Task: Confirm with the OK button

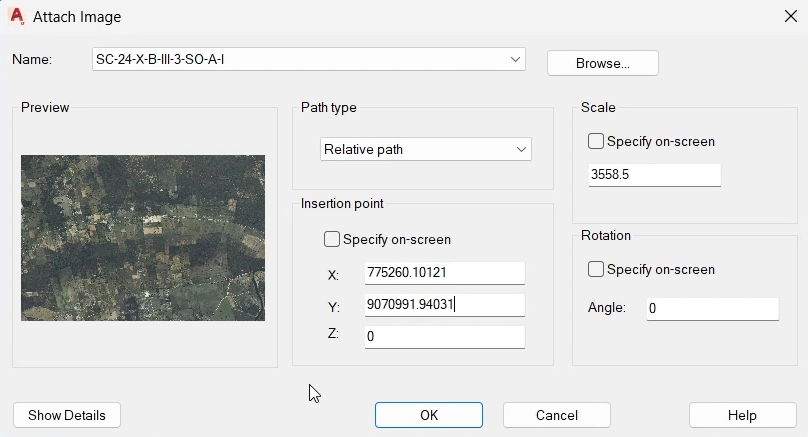Action: coord(428,415)
